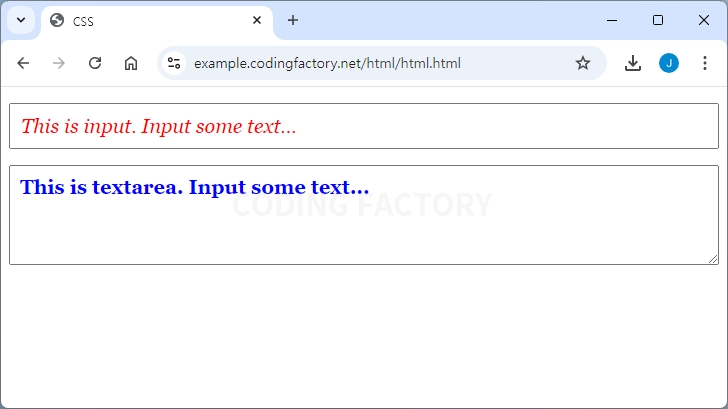Bookmark this page with the star
This screenshot has width=728, height=409.
[x=583, y=63]
